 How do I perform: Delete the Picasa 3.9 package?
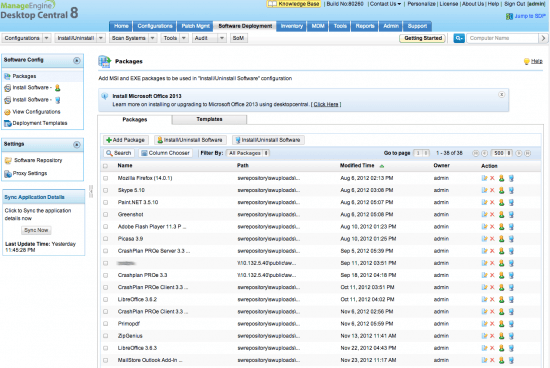coord(492,239)
